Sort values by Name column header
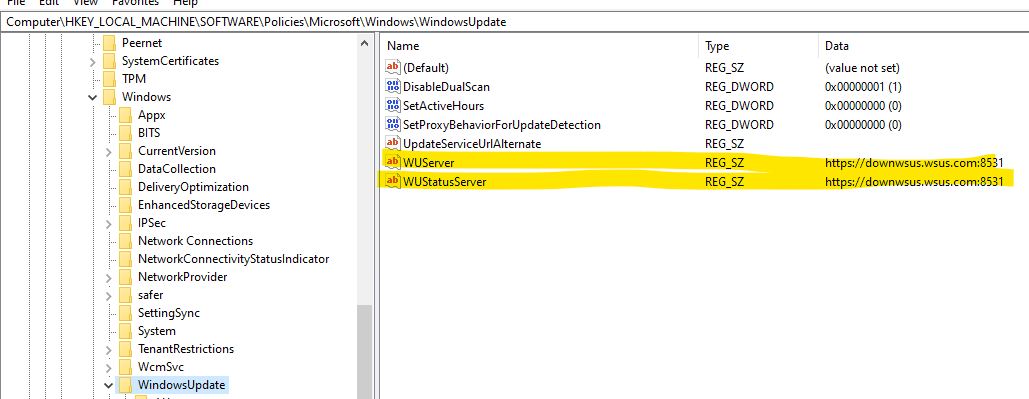This screenshot has width=1029, height=399. pyautogui.click(x=539, y=46)
